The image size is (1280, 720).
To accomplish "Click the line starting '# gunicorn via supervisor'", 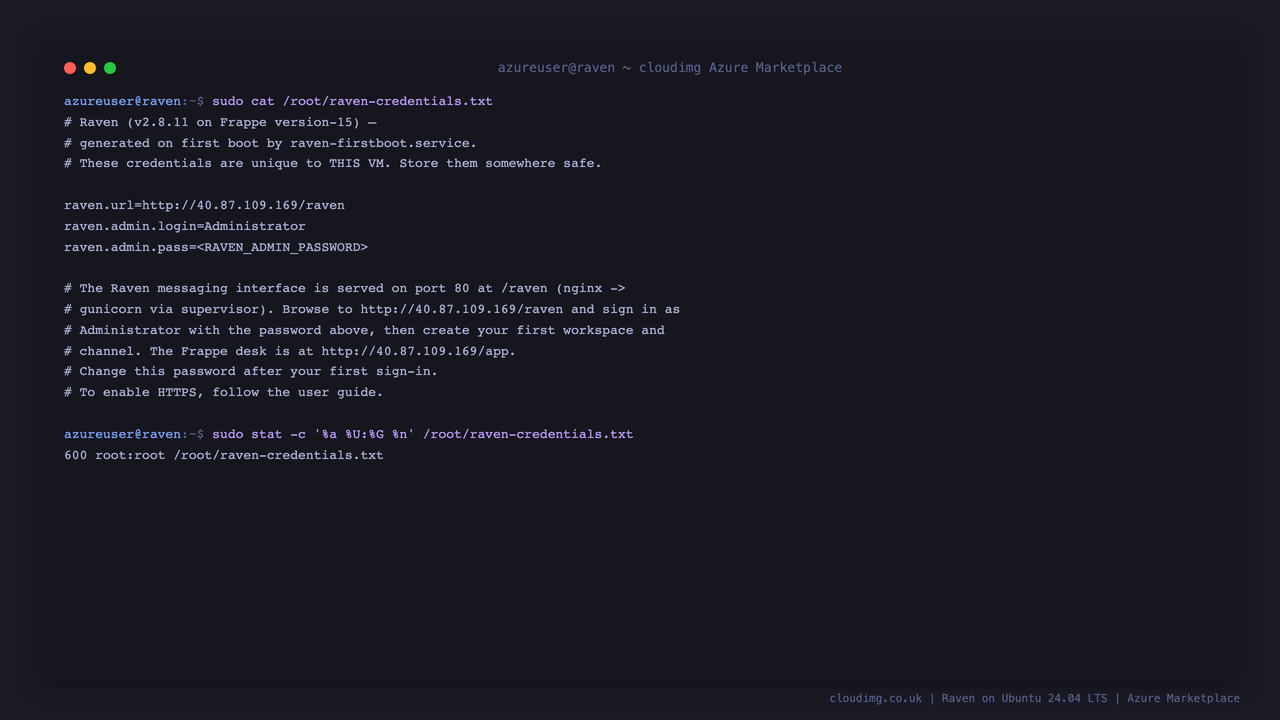I will tap(372, 309).
